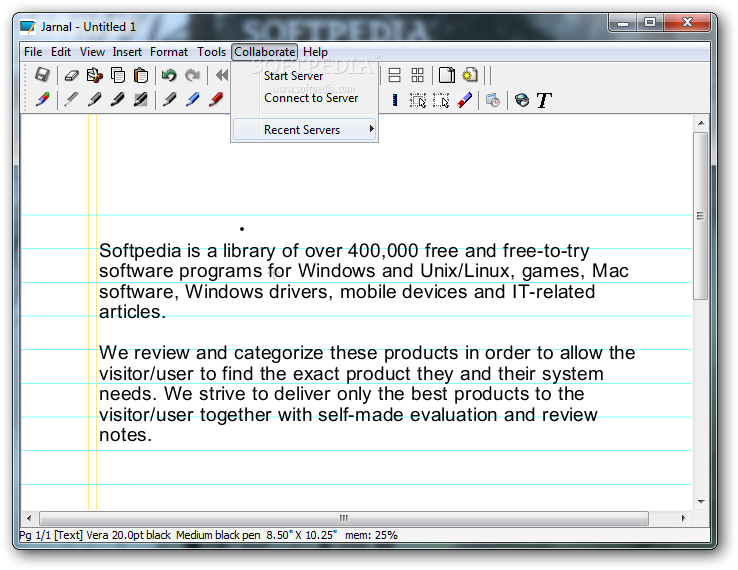Click the first-page double-arrow icon
Image resolution: width=738 pixels, height=570 pixels.
(x=222, y=75)
